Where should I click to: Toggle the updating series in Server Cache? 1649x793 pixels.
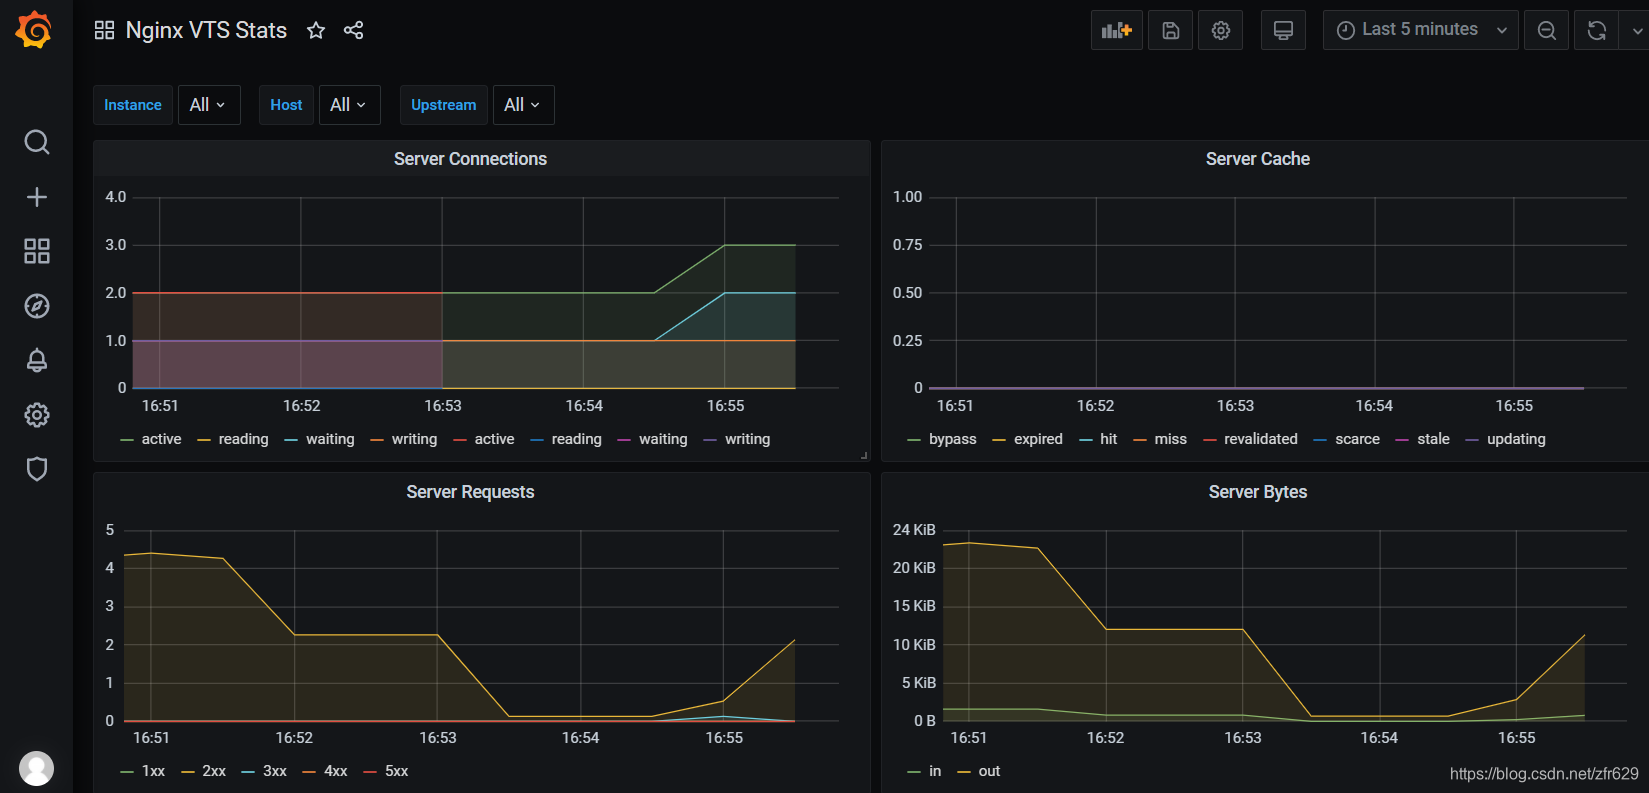coord(1516,439)
